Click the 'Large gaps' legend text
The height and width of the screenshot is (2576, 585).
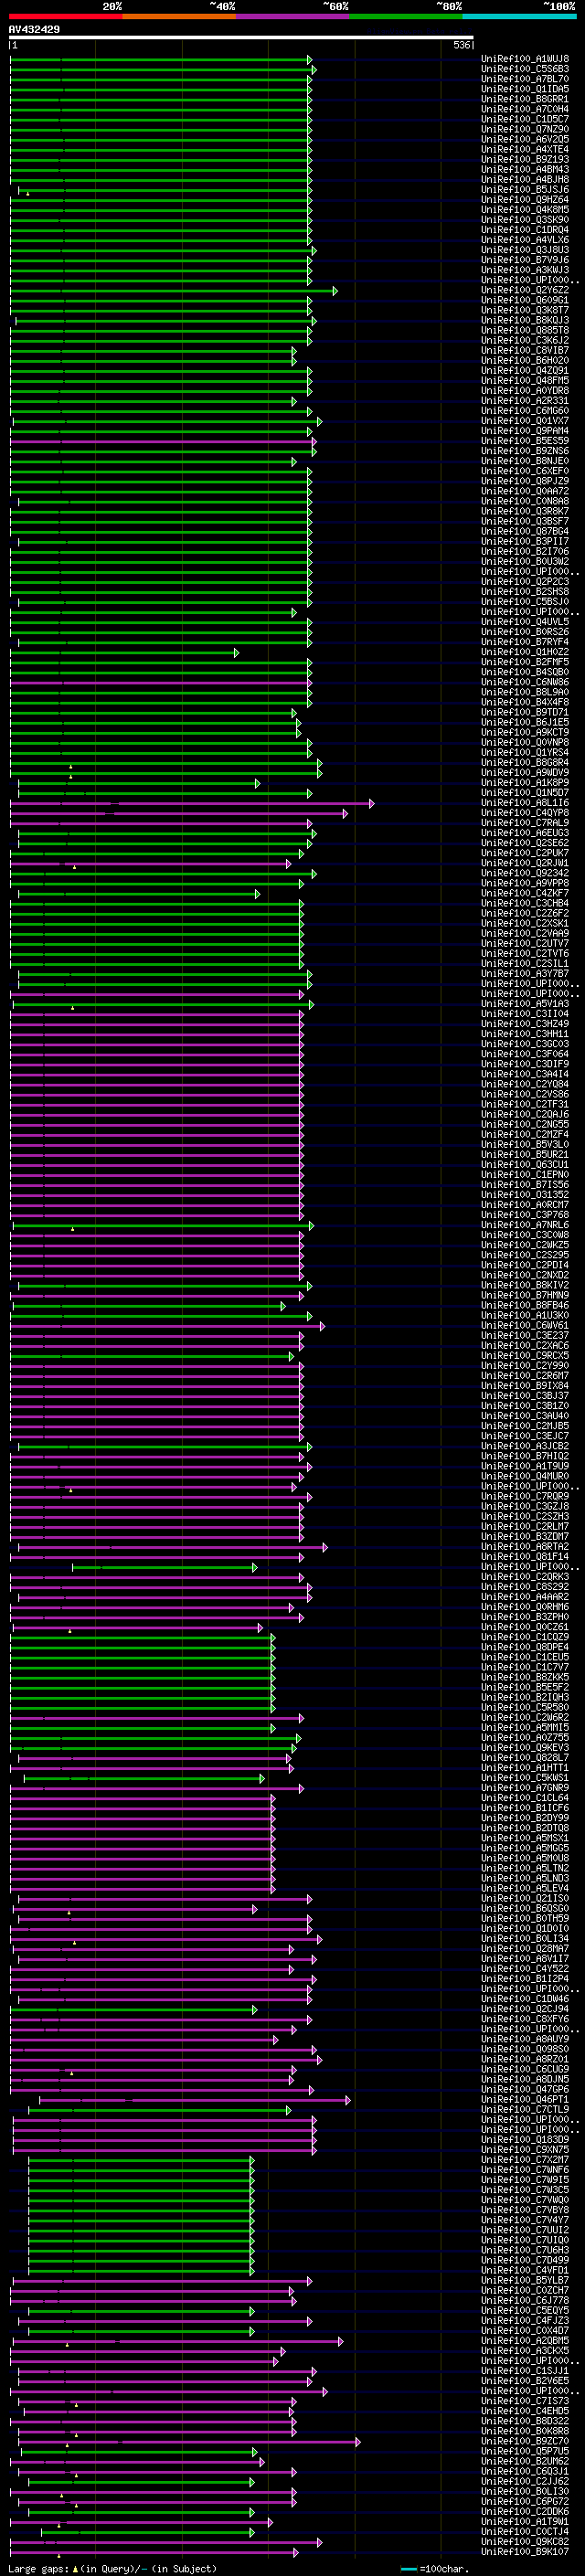38,2568
